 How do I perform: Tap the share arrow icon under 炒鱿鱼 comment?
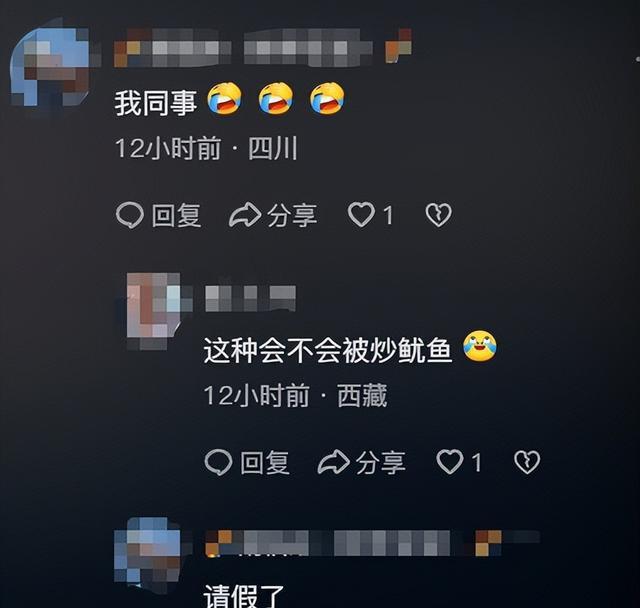pos(333,462)
